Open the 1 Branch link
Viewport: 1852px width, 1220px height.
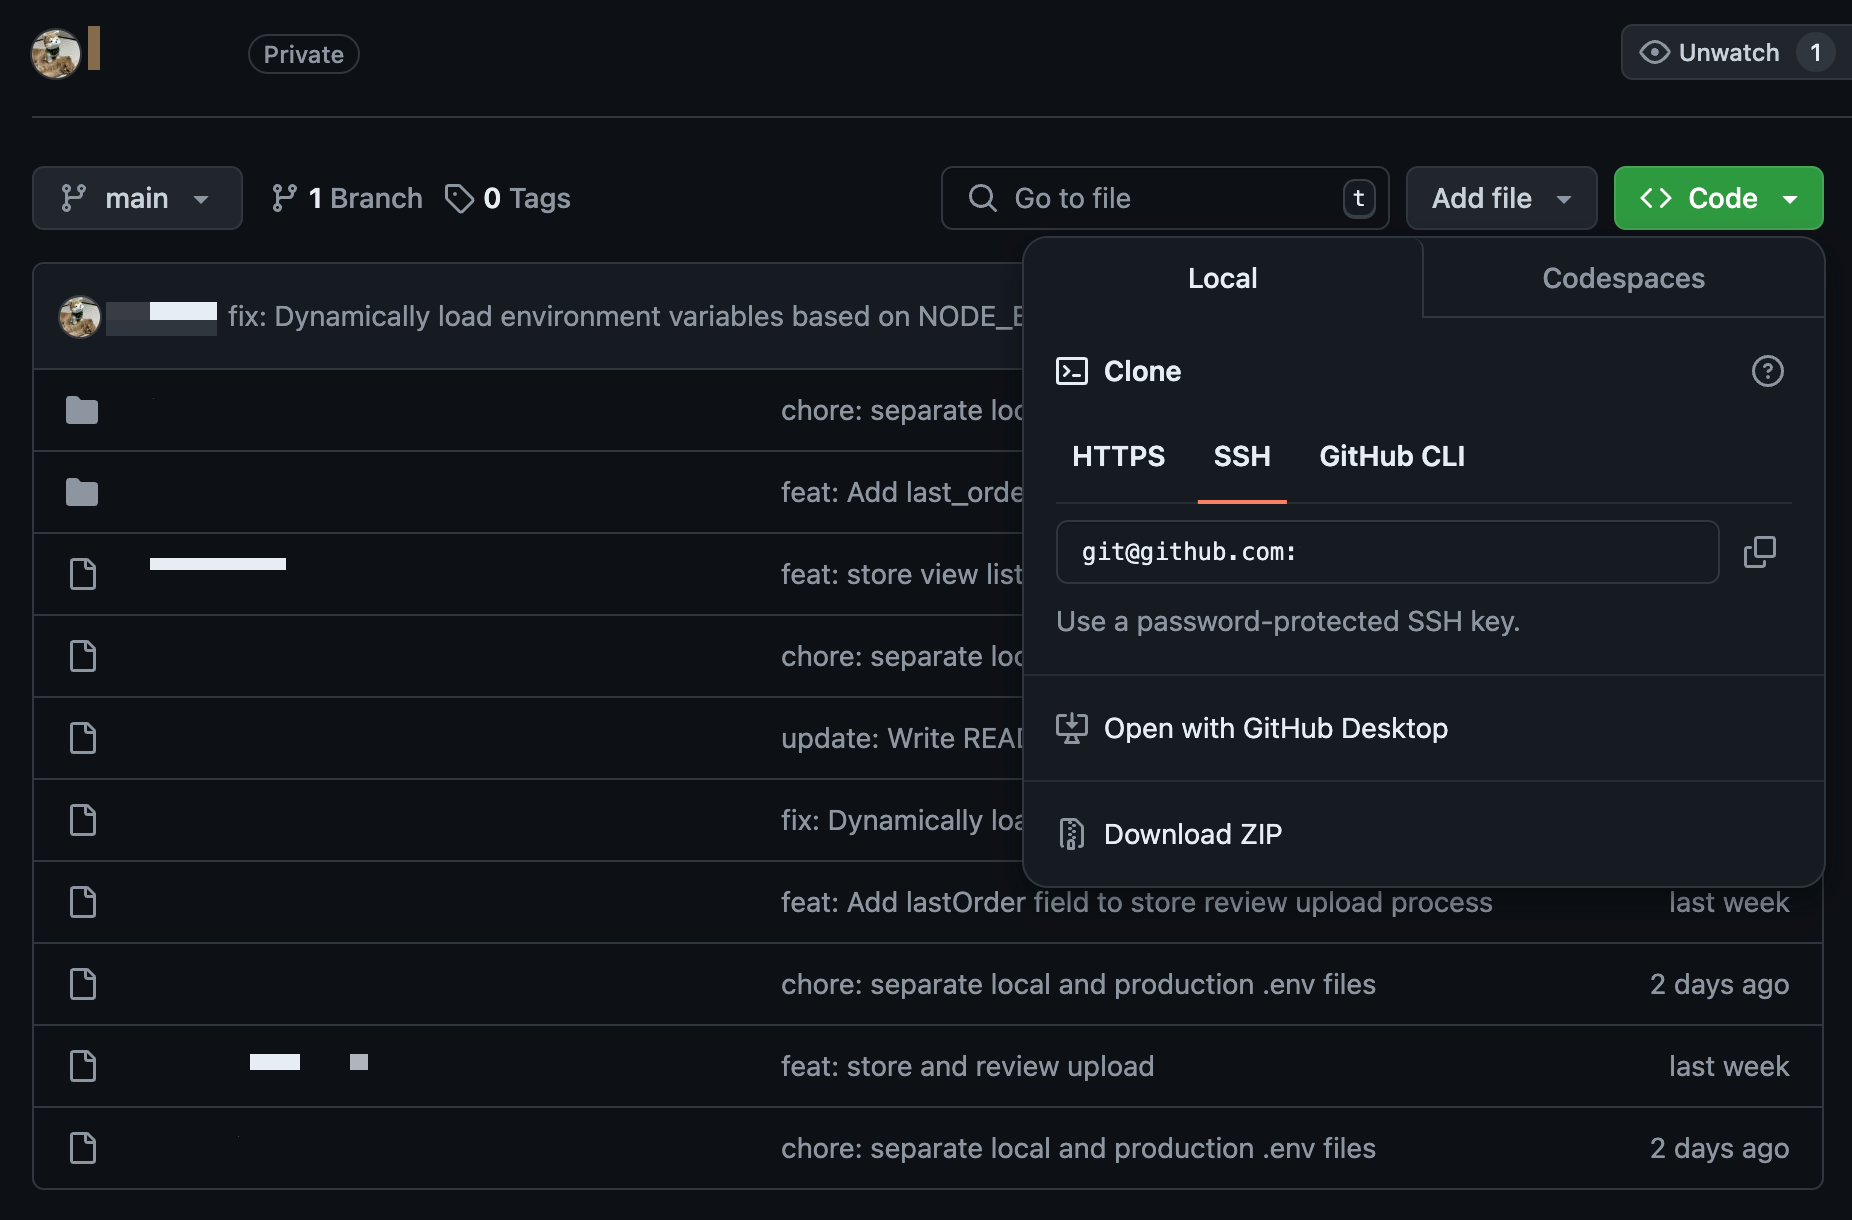(x=347, y=198)
